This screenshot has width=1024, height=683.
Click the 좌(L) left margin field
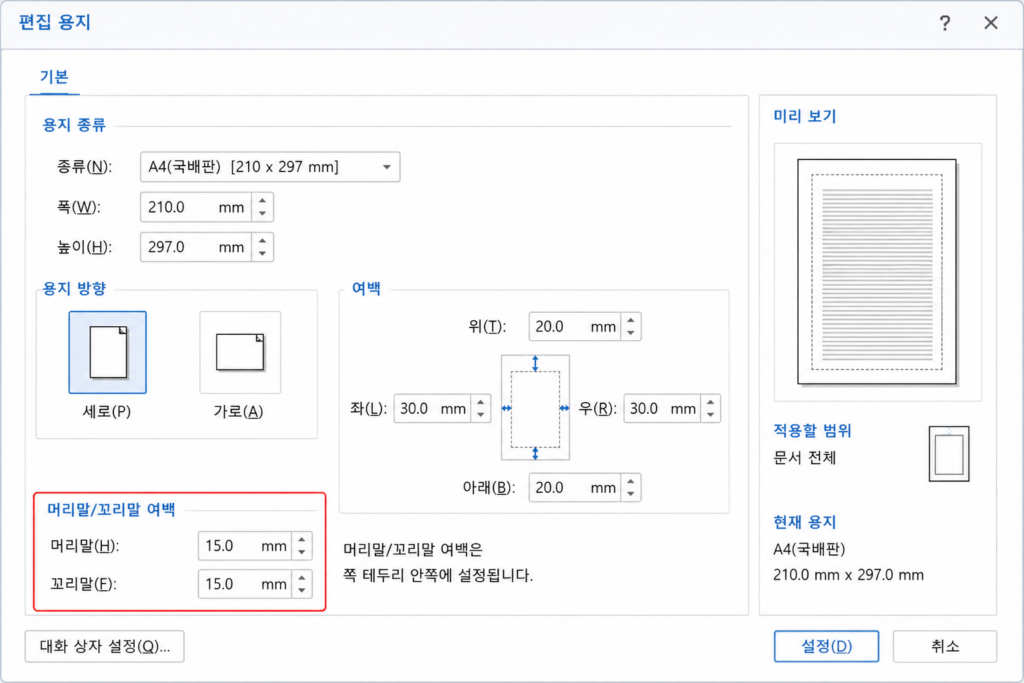point(432,409)
